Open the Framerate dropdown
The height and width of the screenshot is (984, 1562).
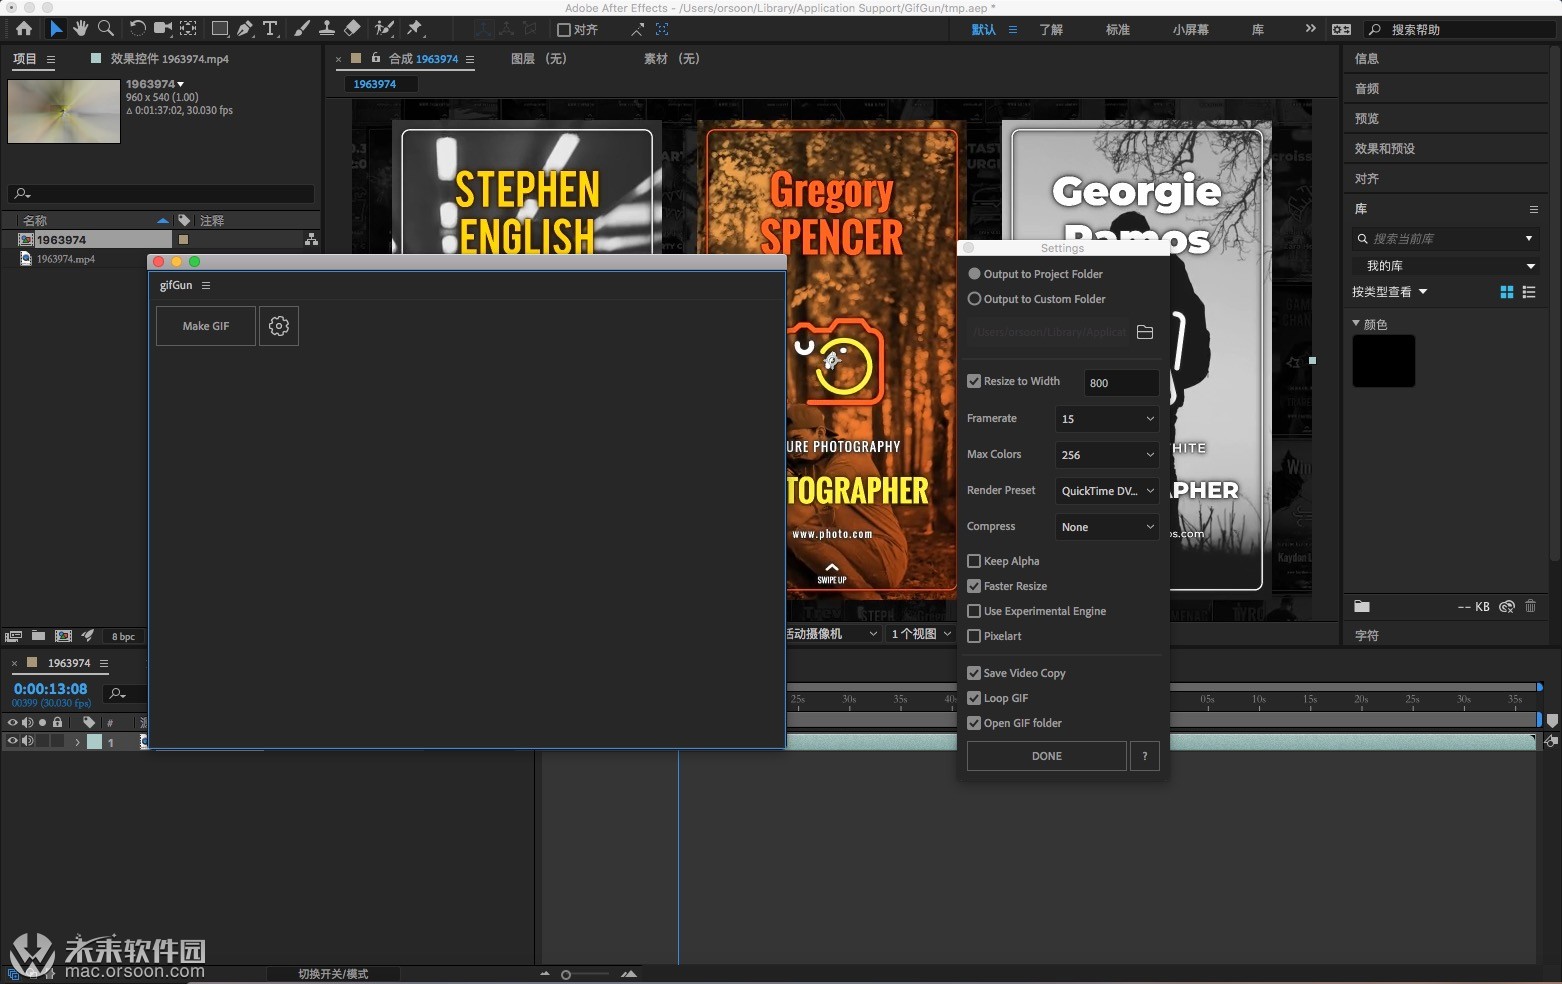(x=1106, y=419)
